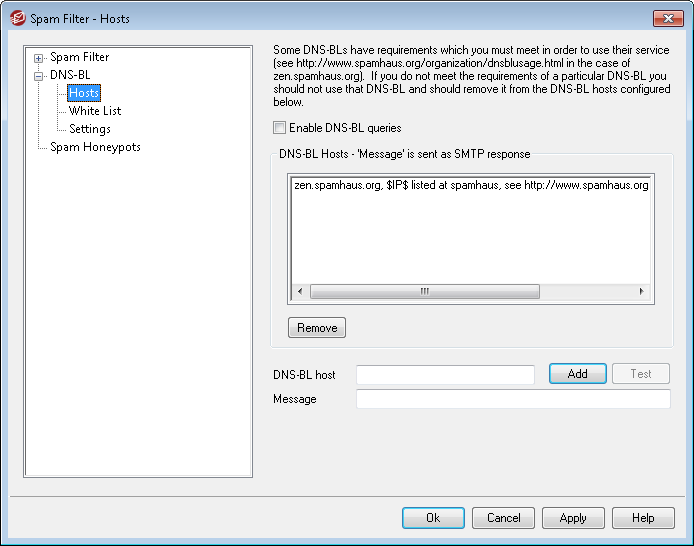Expand the Spam Filter tree node
The width and height of the screenshot is (694, 546).
(39, 58)
